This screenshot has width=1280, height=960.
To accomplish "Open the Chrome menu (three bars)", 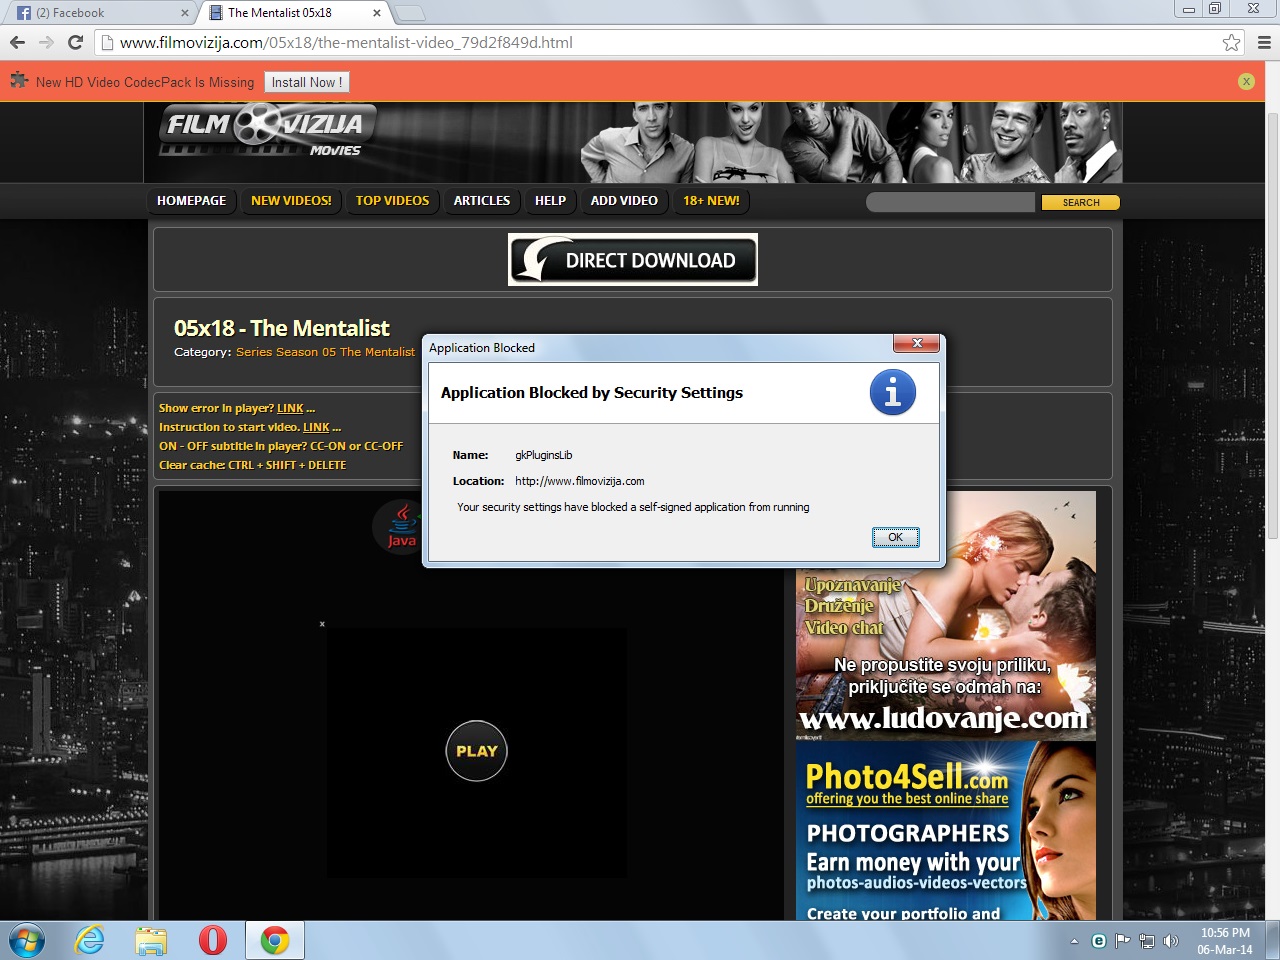I will [x=1264, y=42].
